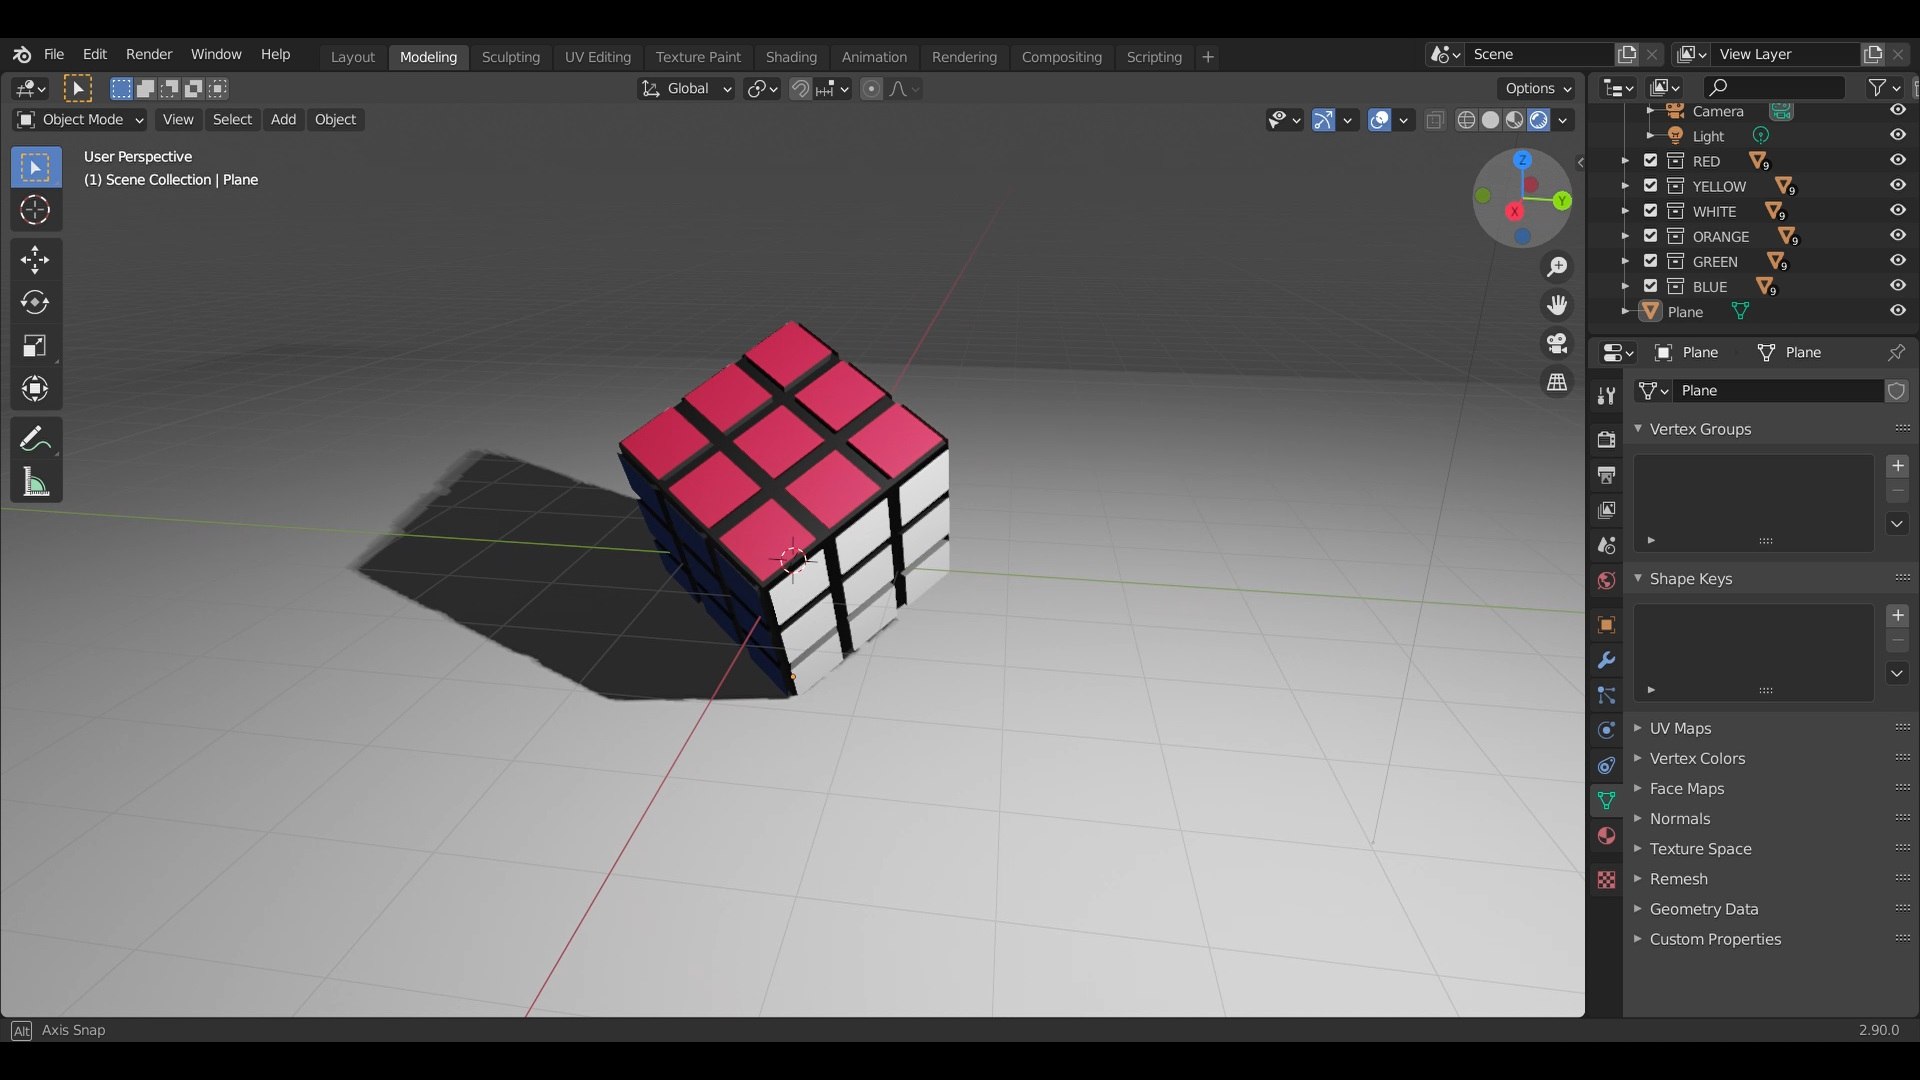Switch to UV Editing workspace tab
The width and height of the screenshot is (1920, 1080).
pyautogui.click(x=597, y=57)
